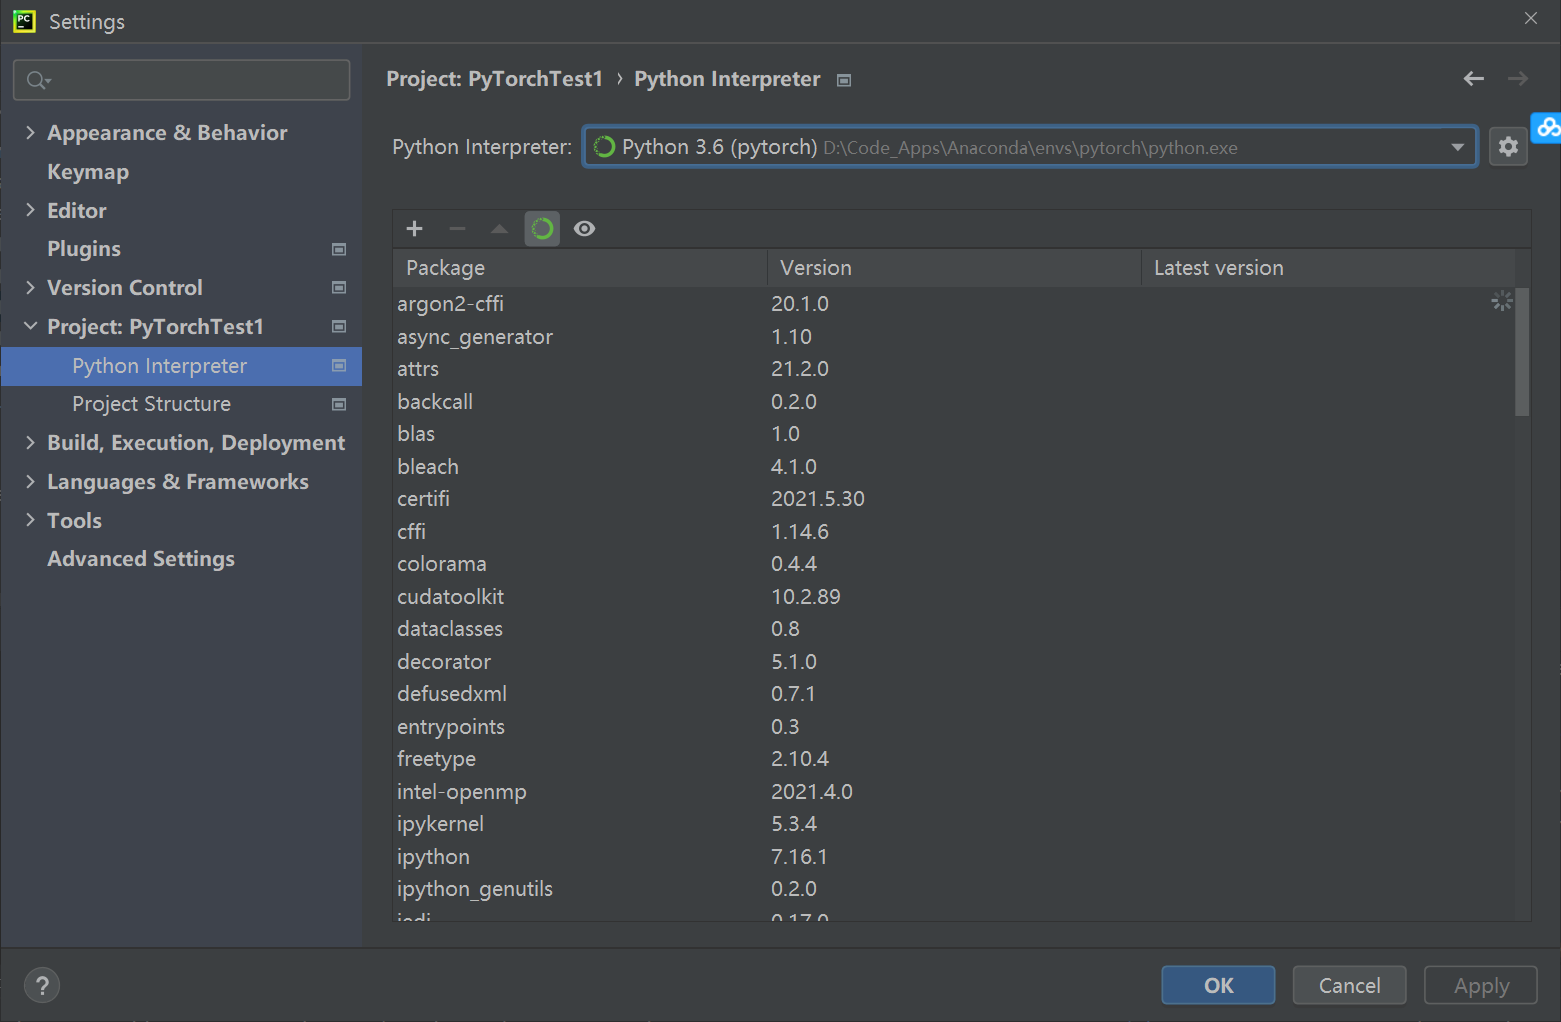Expand Build, Execution, Deployment section

click(30, 443)
